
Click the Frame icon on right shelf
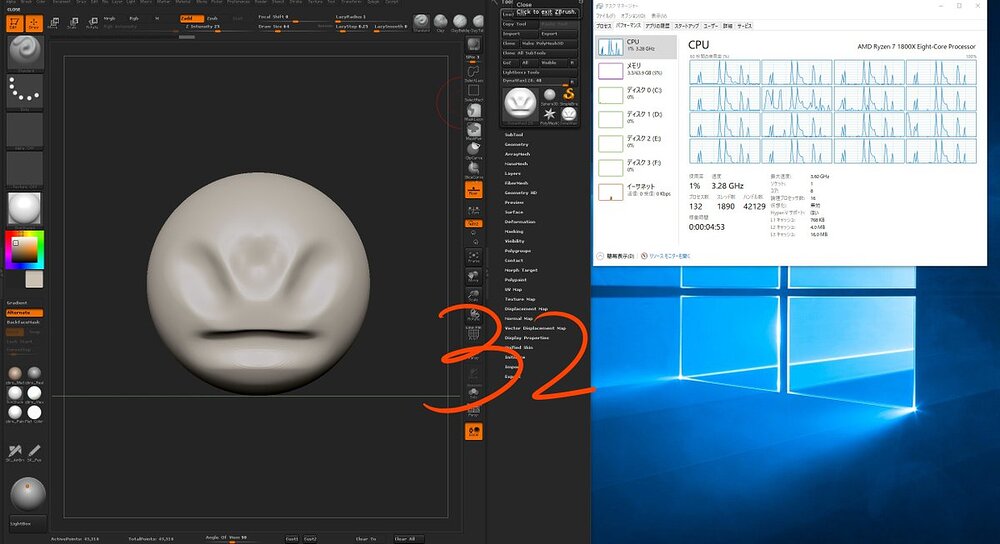point(474,256)
